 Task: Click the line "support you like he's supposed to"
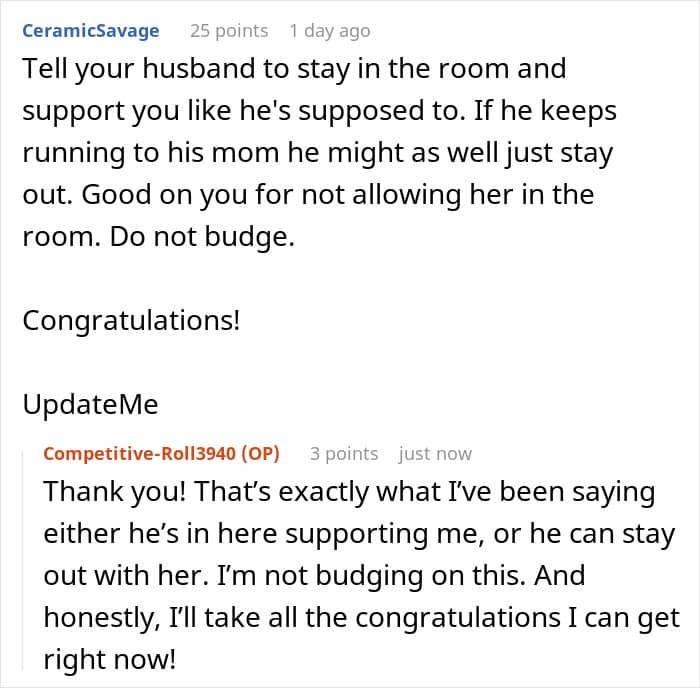click(320, 111)
